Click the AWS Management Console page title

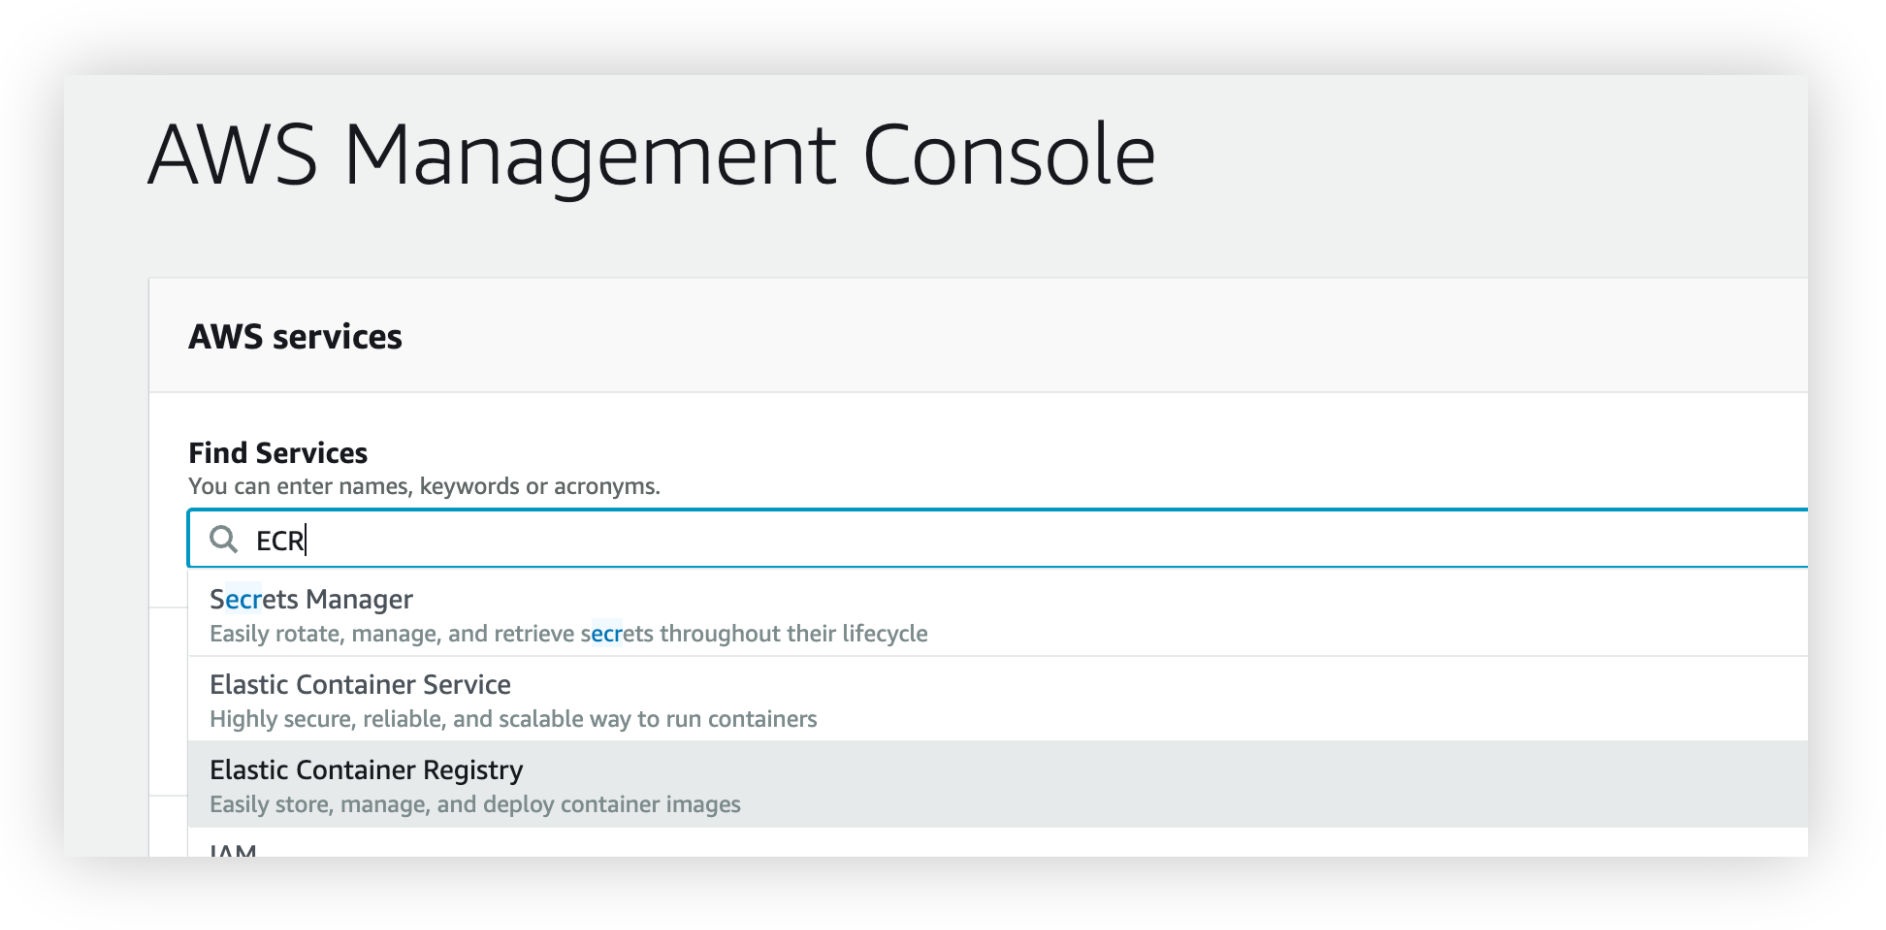click(651, 155)
